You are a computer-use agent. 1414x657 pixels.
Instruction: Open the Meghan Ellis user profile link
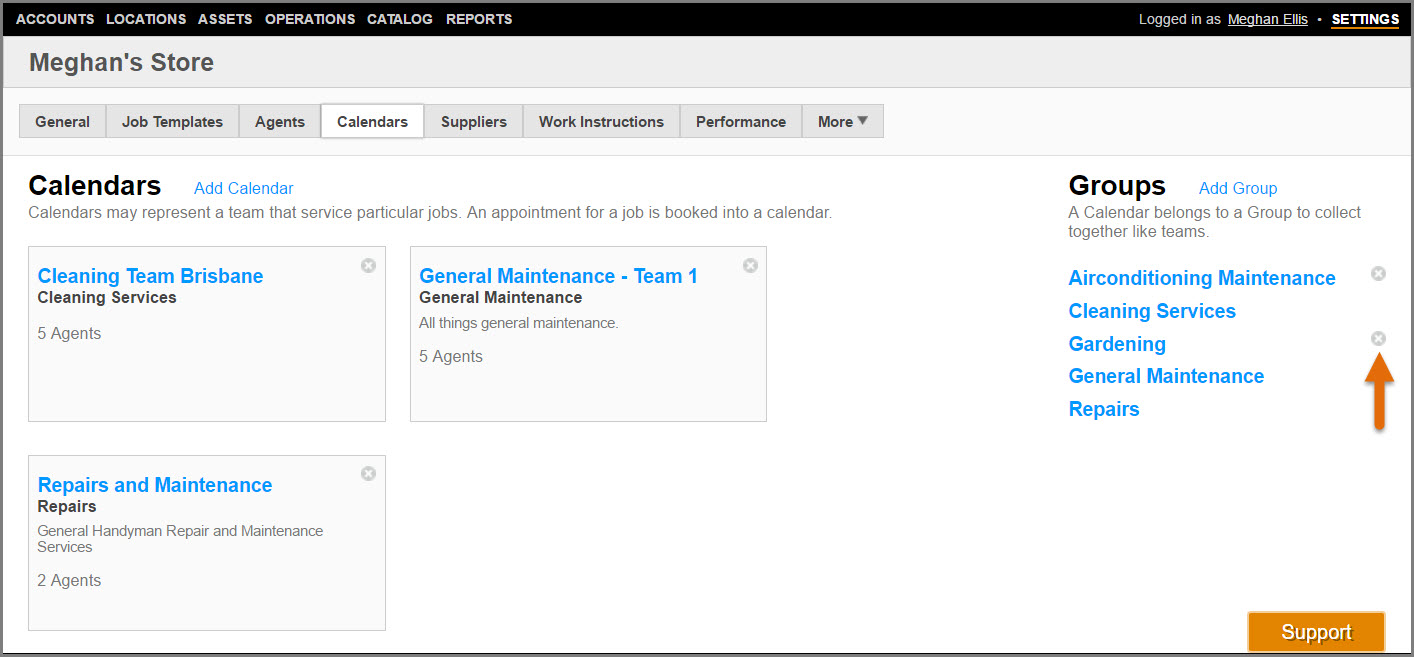click(1267, 19)
